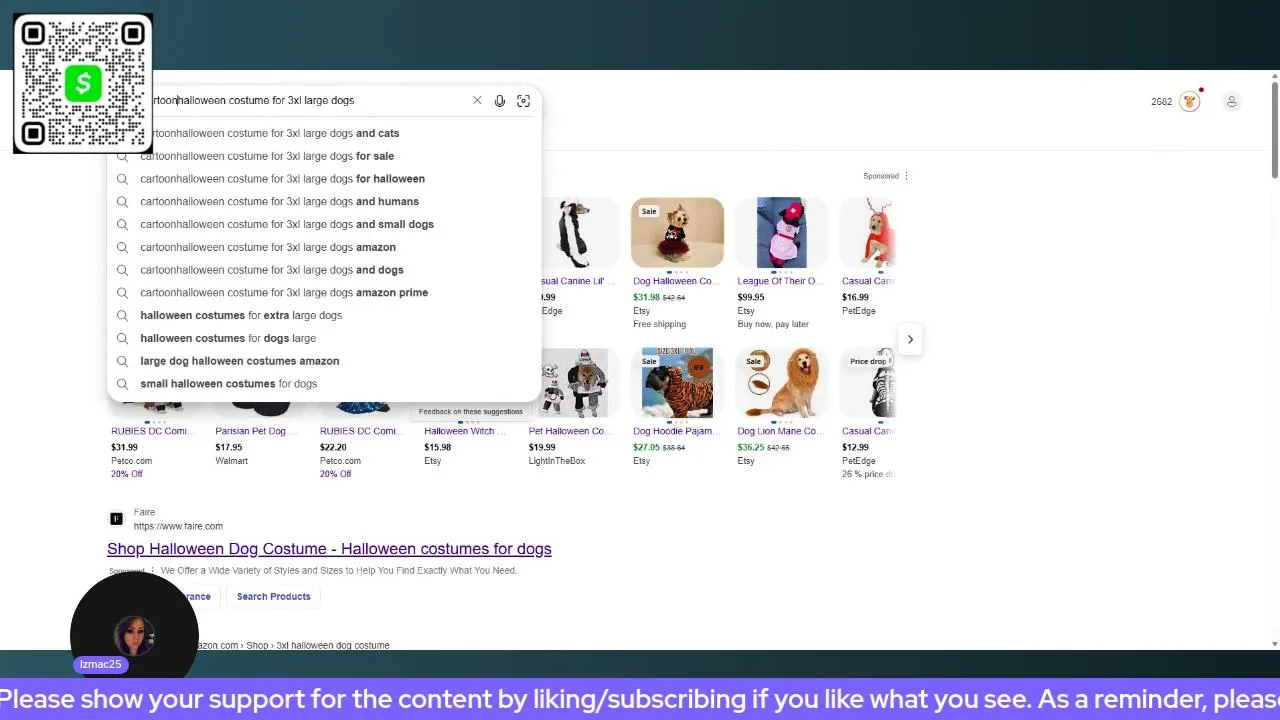The height and width of the screenshot is (720, 1280).
Task: Choose "large dog halloween costumes amazon" suggestion
Action: 324,361
